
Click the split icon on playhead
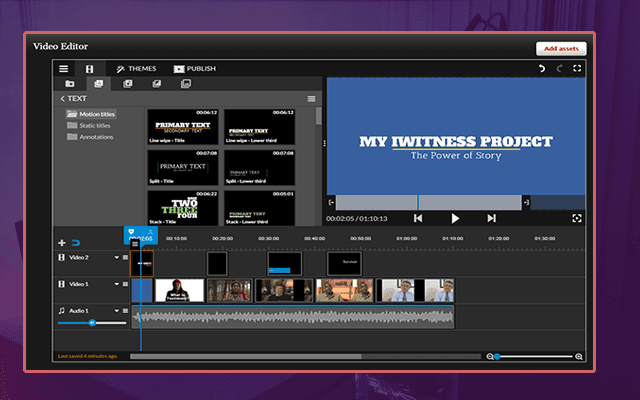[150, 232]
